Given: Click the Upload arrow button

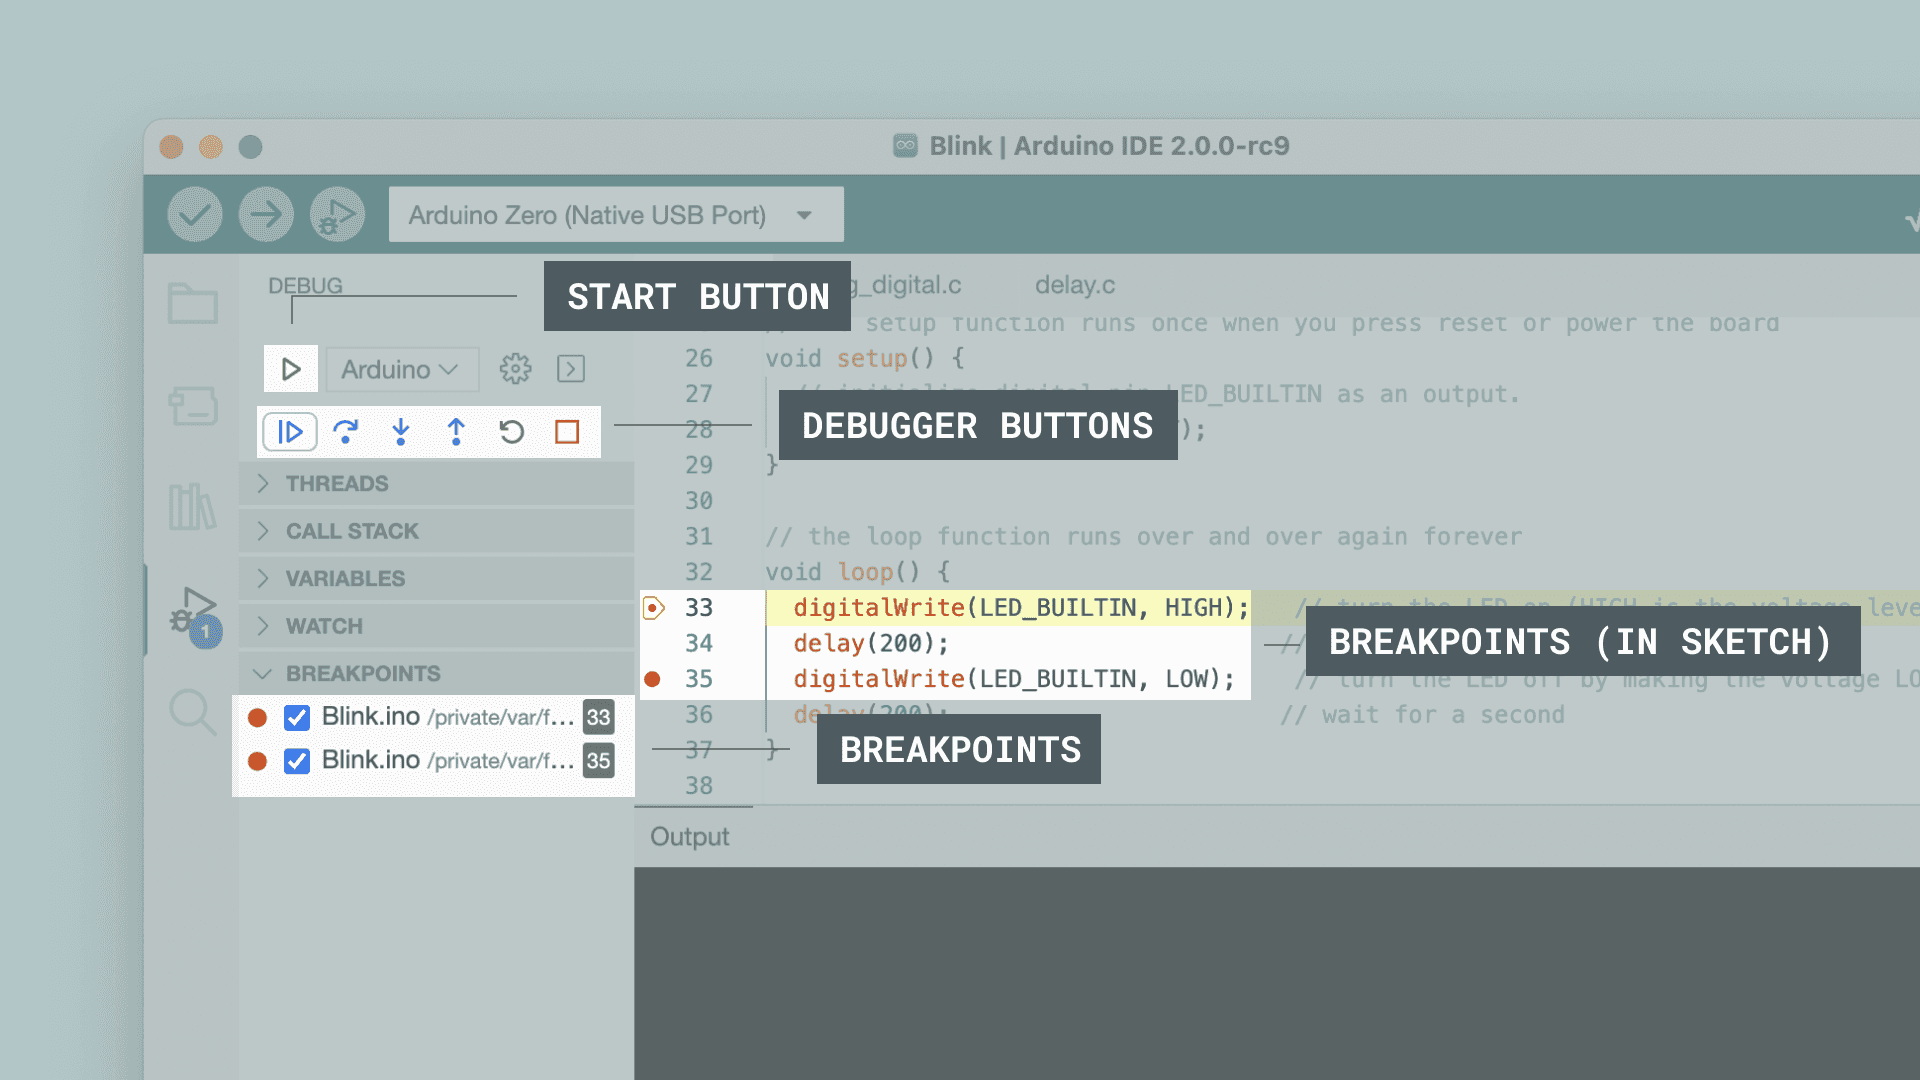Looking at the screenshot, I should pyautogui.click(x=266, y=214).
